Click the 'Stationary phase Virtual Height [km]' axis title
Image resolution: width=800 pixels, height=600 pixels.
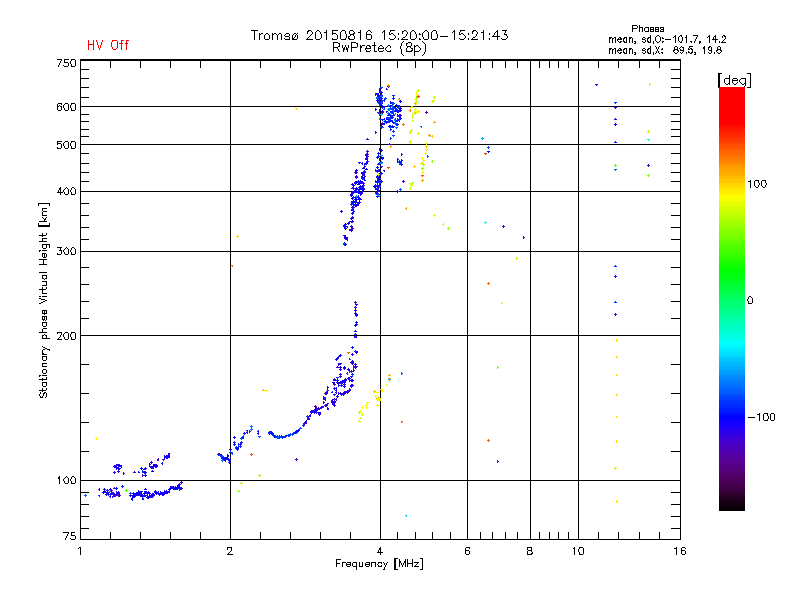point(44,300)
